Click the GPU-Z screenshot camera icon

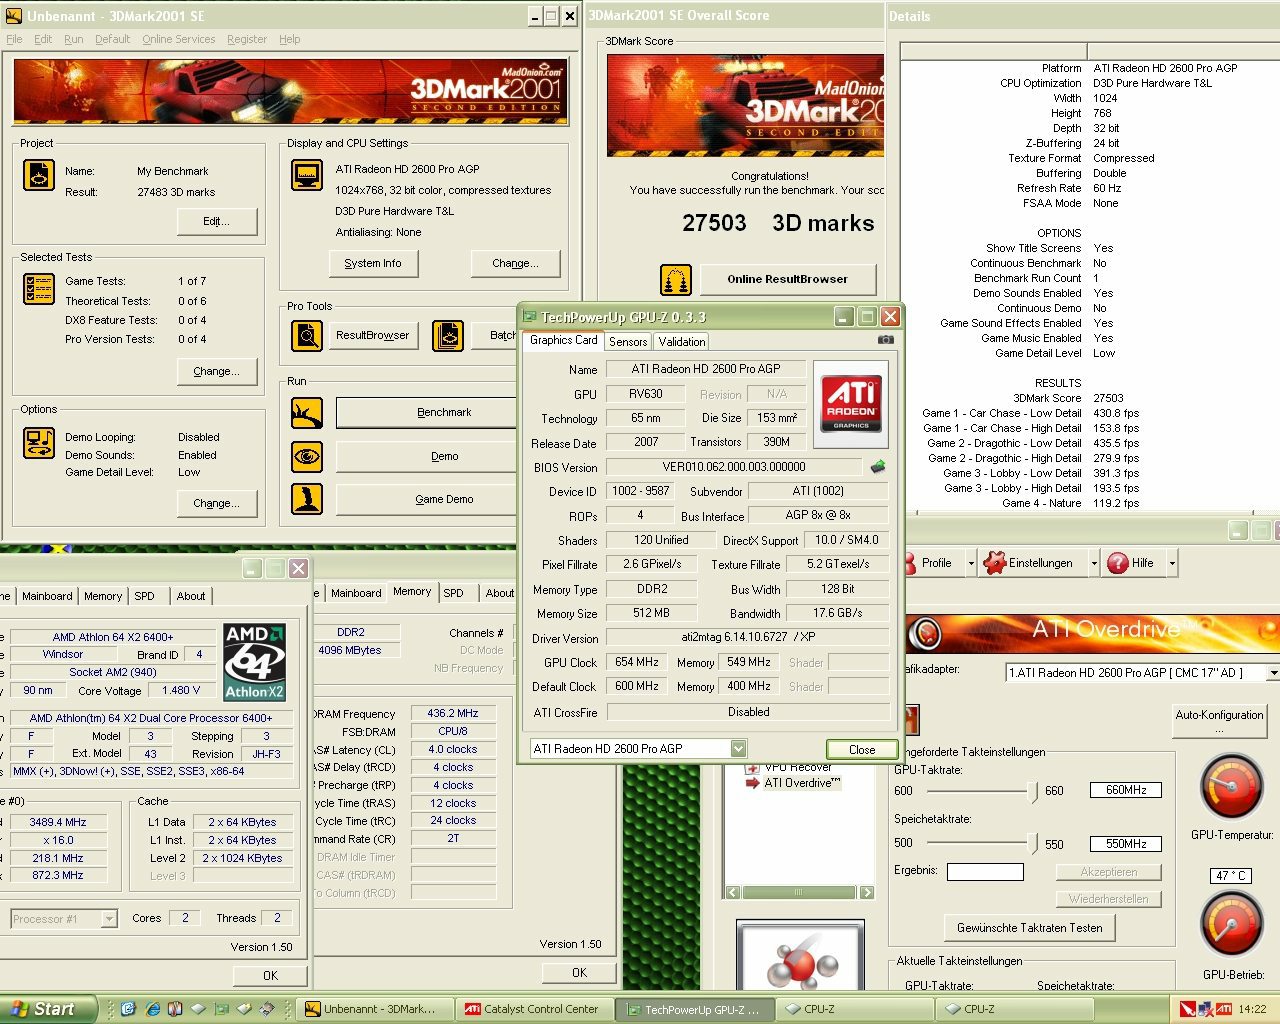[x=885, y=340]
